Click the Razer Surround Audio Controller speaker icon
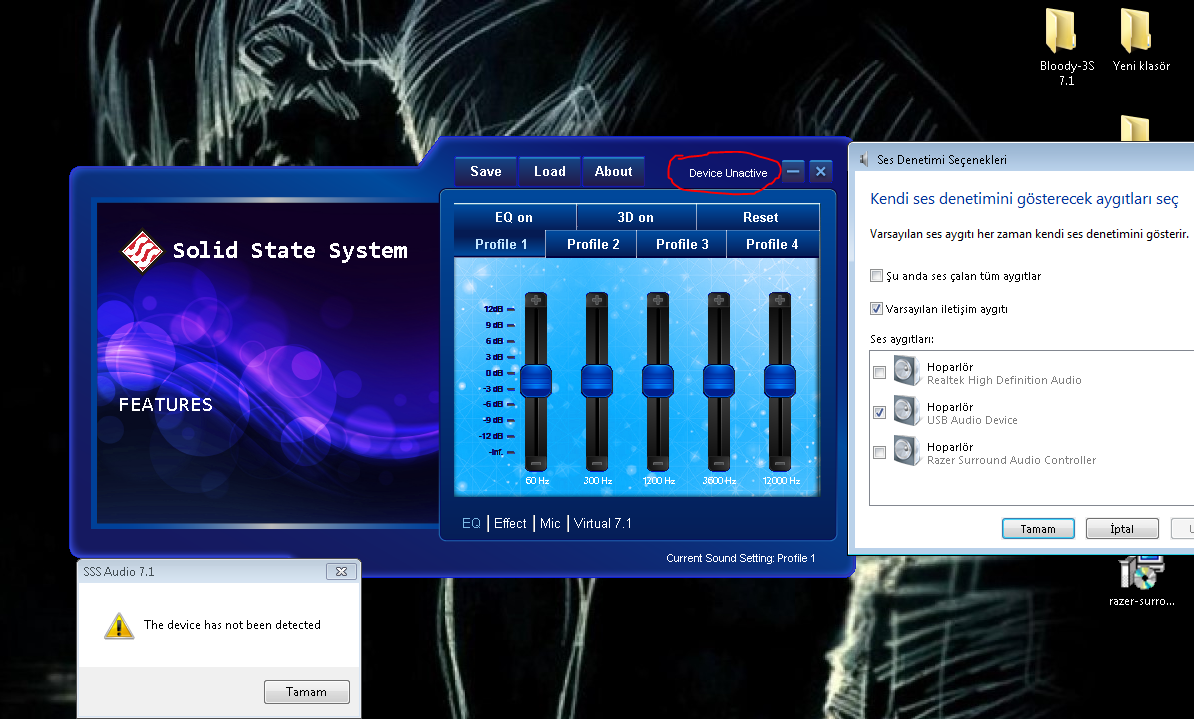The height and width of the screenshot is (719, 1194). [x=907, y=452]
